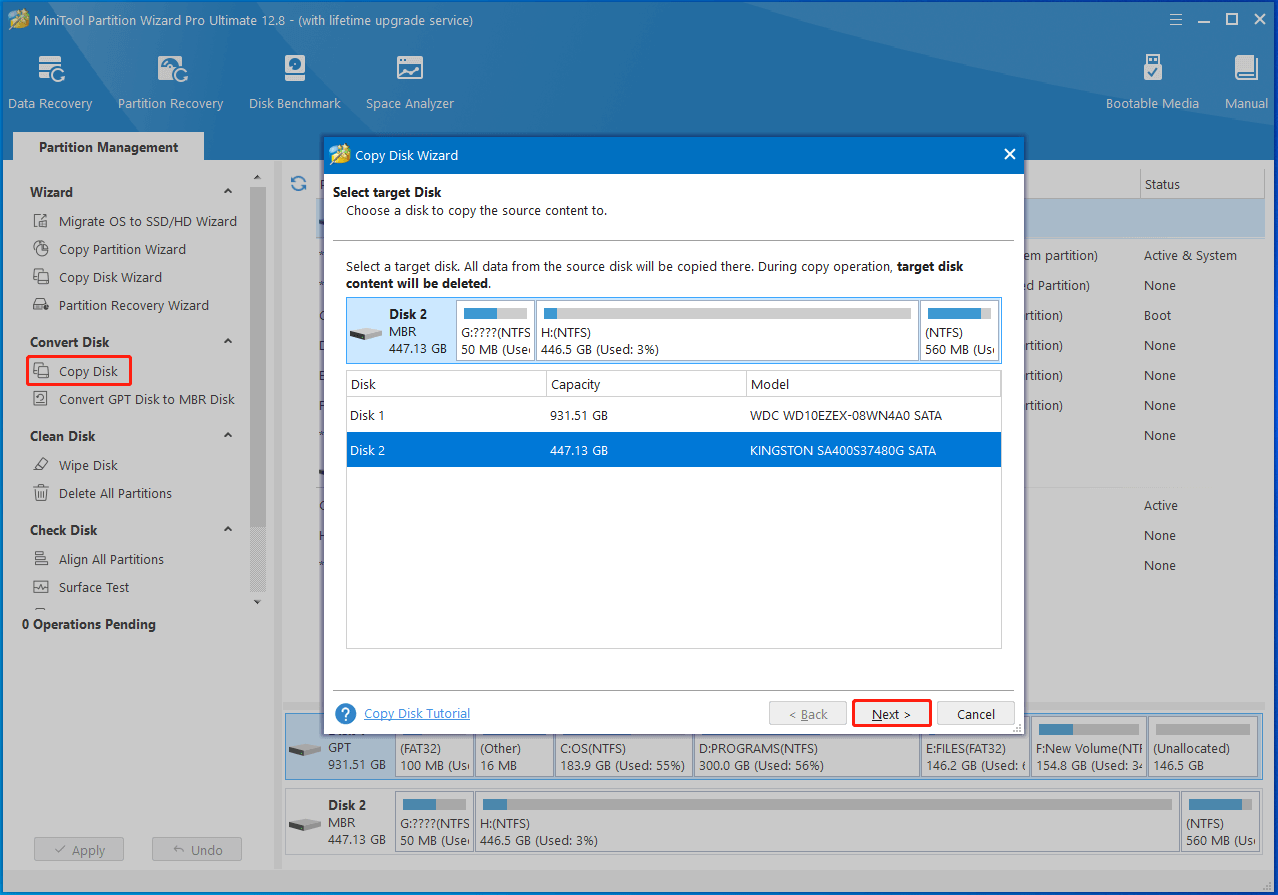
Task: Click G: 50 MB partition in wizard preview
Action: pyautogui.click(x=495, y=331)
